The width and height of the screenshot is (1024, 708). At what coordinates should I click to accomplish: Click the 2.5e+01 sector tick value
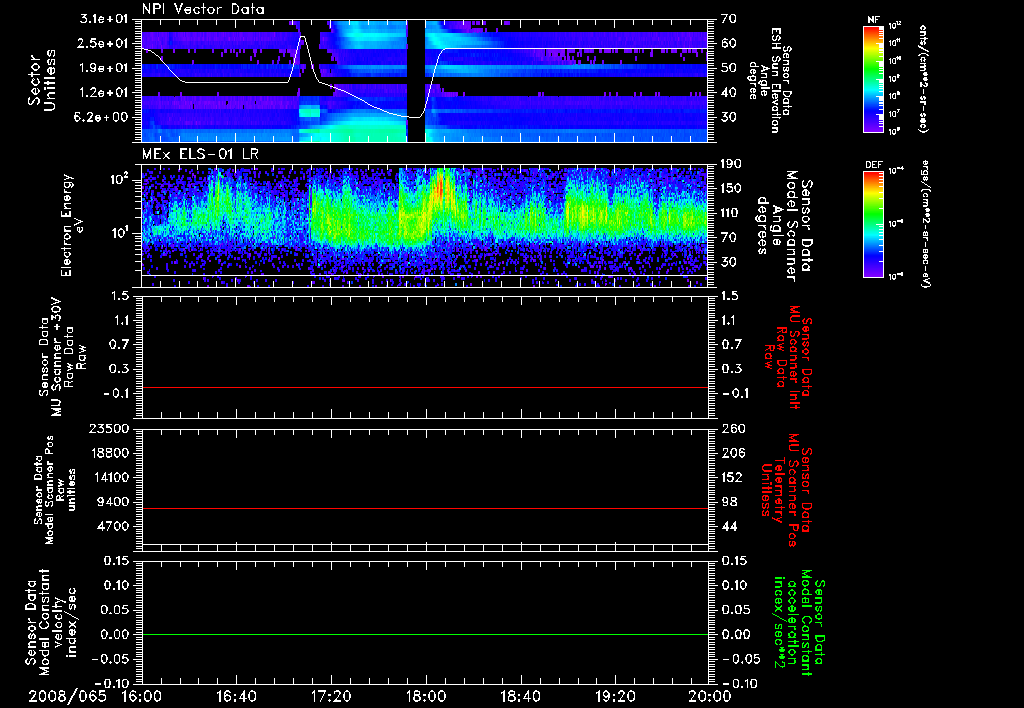(104, 43)
